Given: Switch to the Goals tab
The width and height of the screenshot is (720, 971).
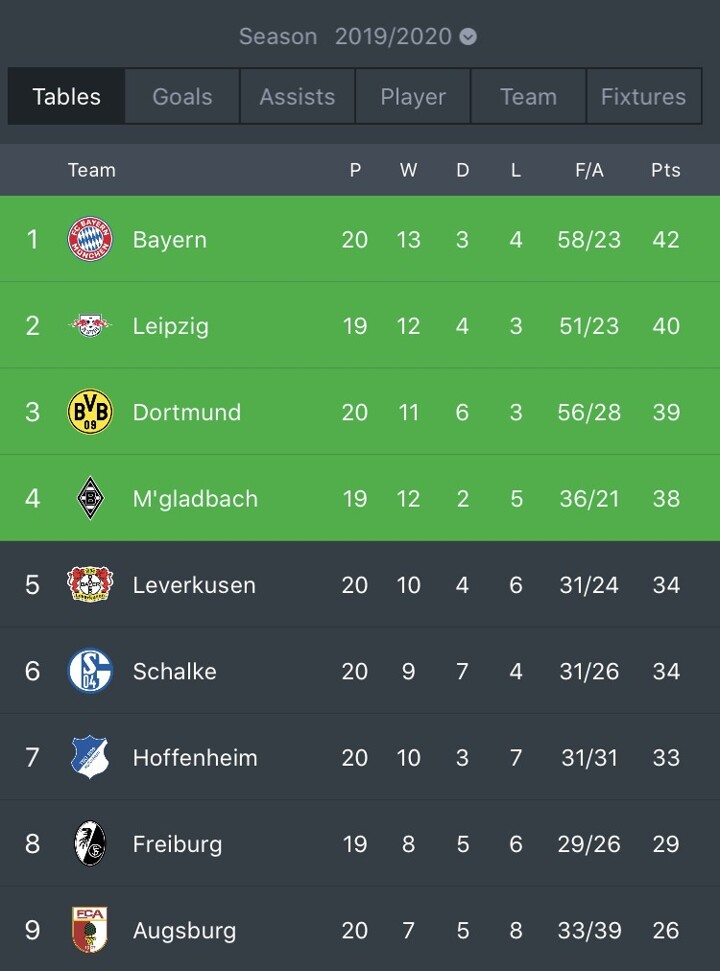Looking at the screenshot, I should pyautogui.click(x=182, y=97).
